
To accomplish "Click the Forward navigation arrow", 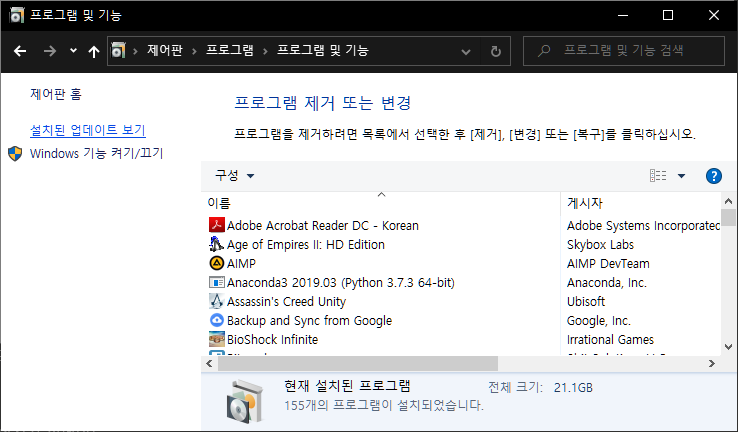I will [x=49, y=51].
